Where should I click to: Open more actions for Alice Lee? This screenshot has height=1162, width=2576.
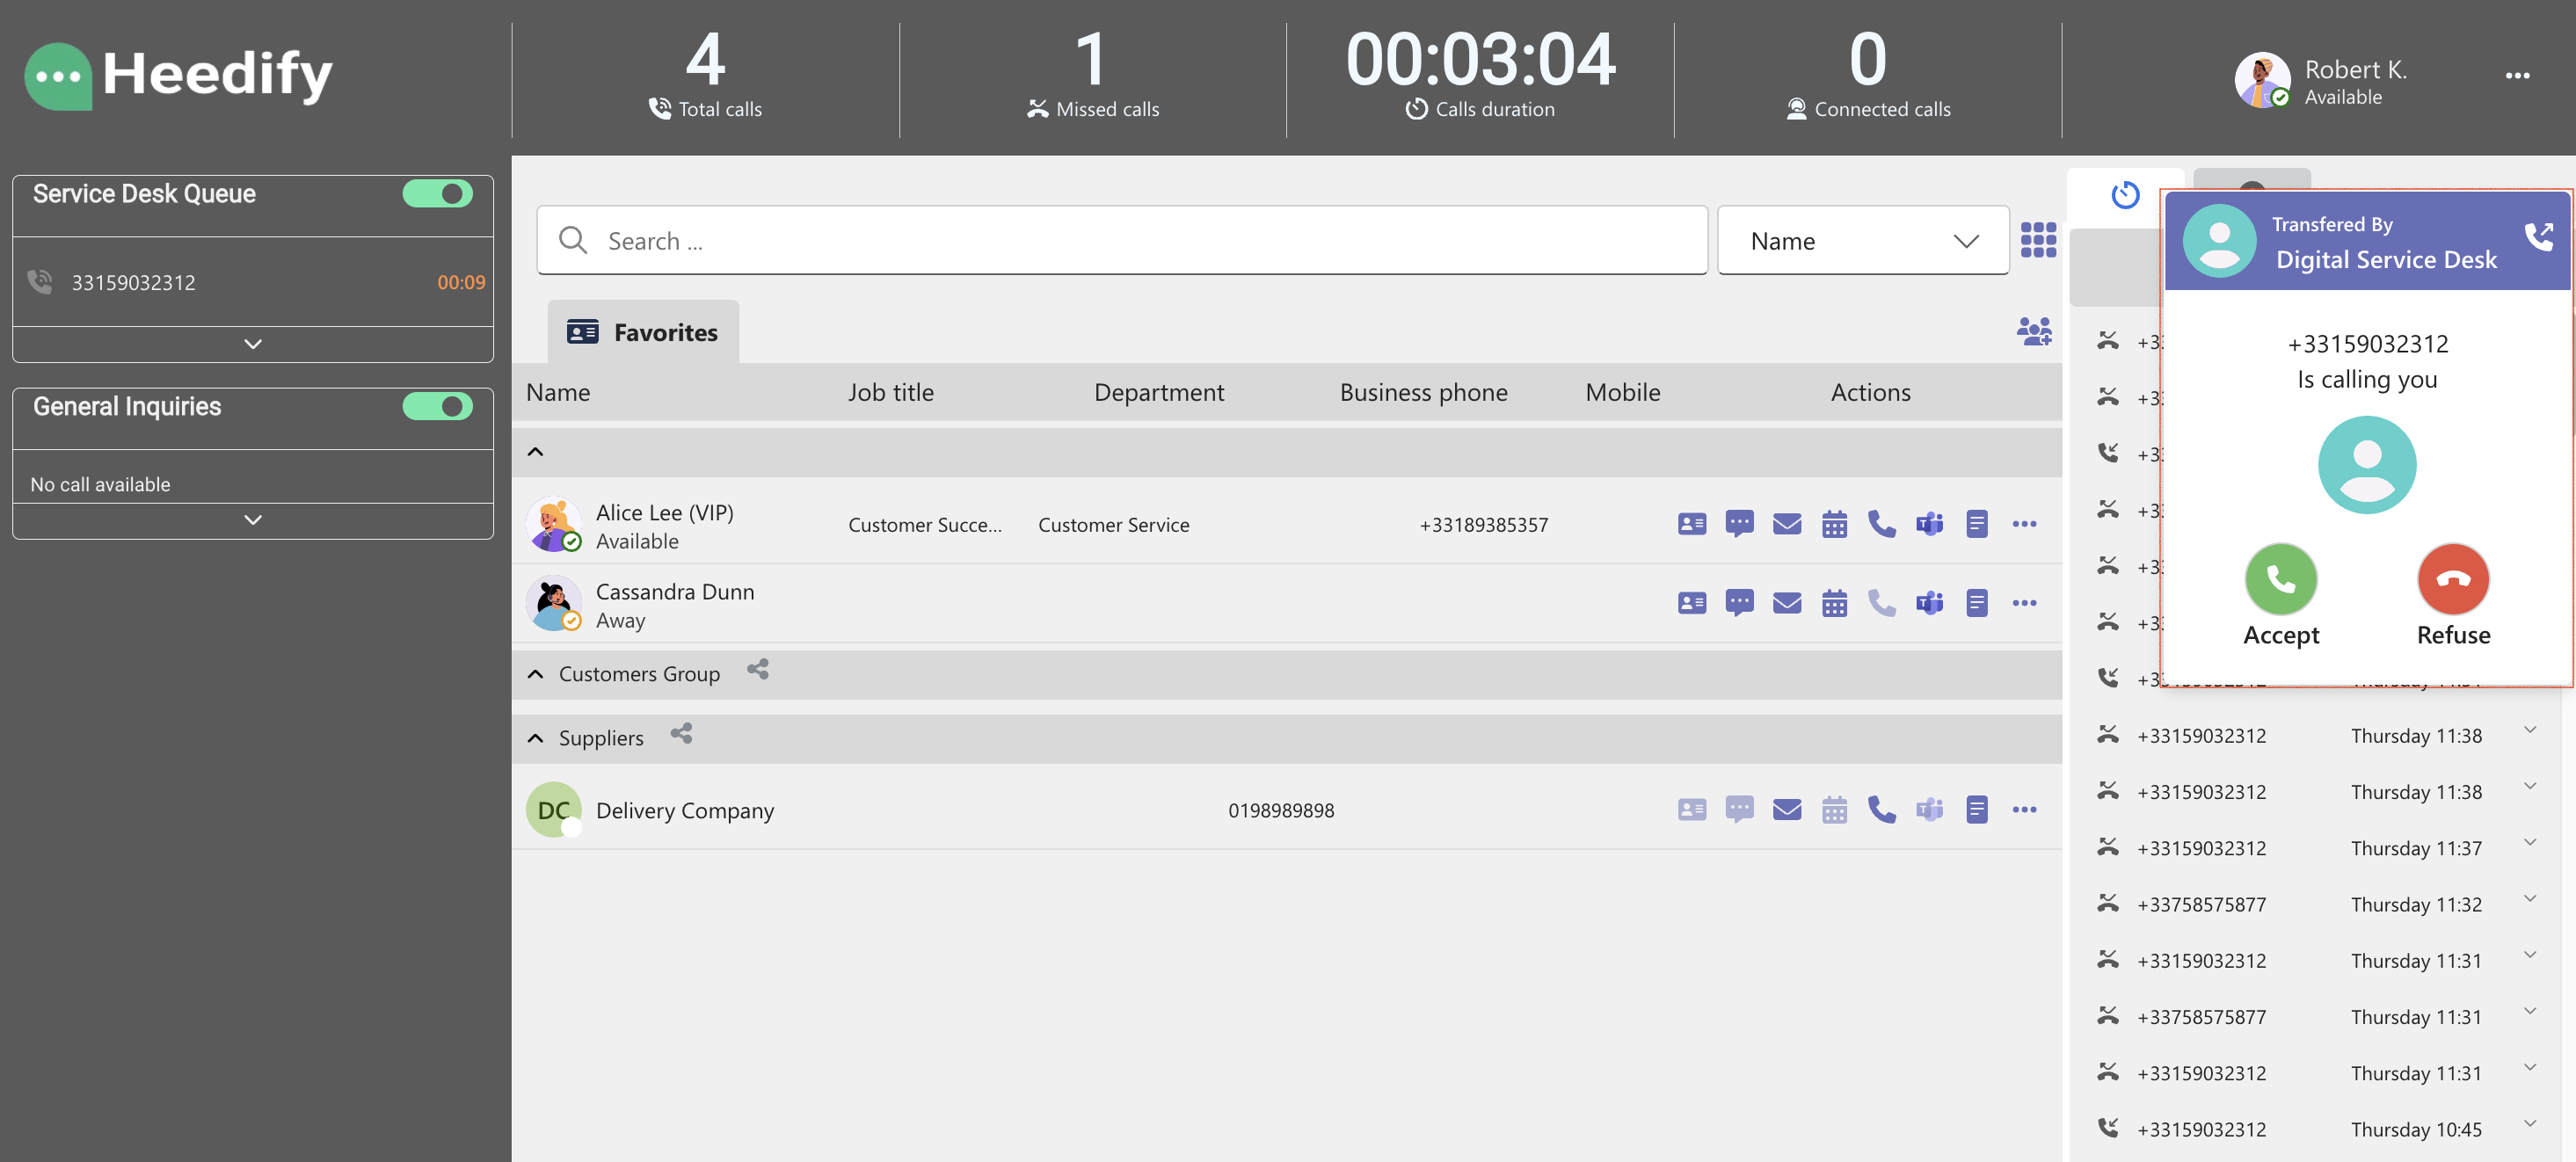[x=2024, y=524]
